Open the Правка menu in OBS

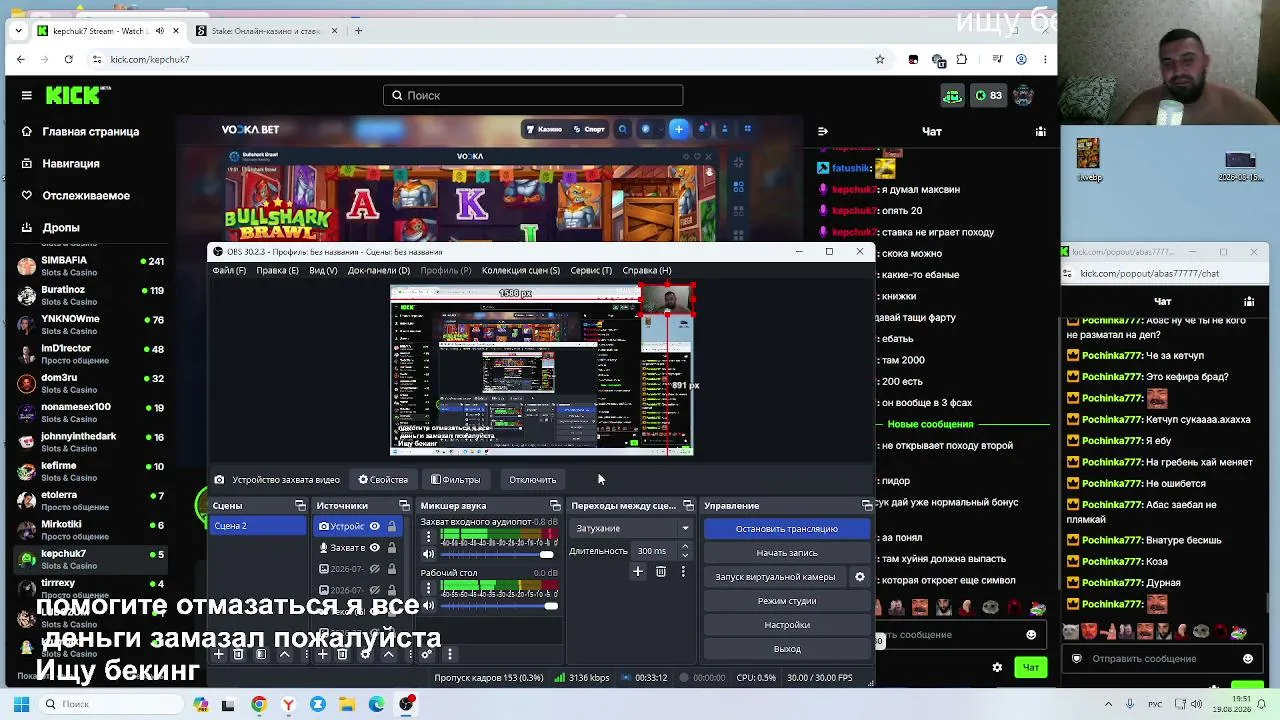(x=277, y=270)
